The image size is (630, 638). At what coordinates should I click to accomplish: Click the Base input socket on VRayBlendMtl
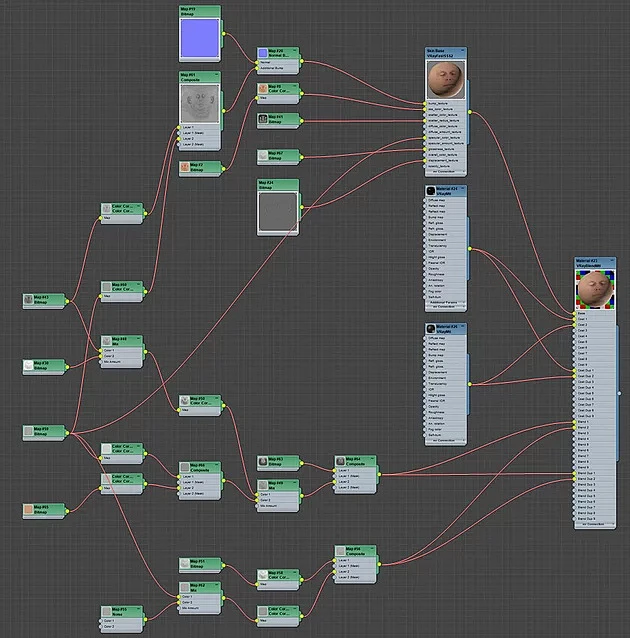pyautogui.click(x=575, y=313)
